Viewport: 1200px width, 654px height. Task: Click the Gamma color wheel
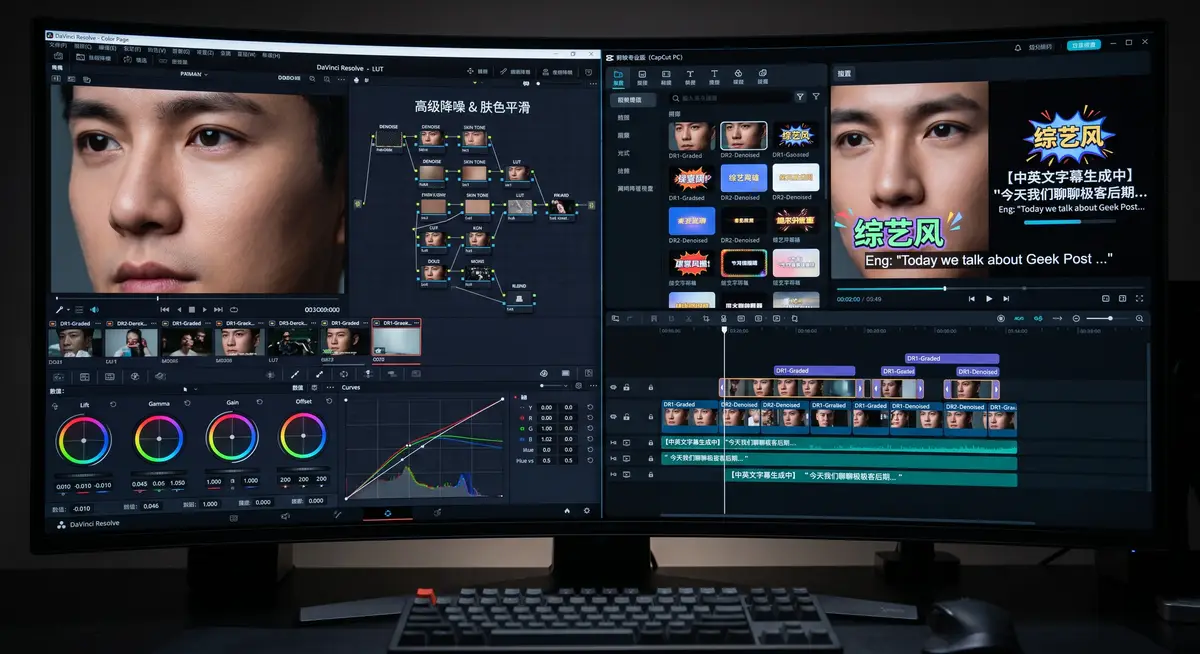(159, 438)
